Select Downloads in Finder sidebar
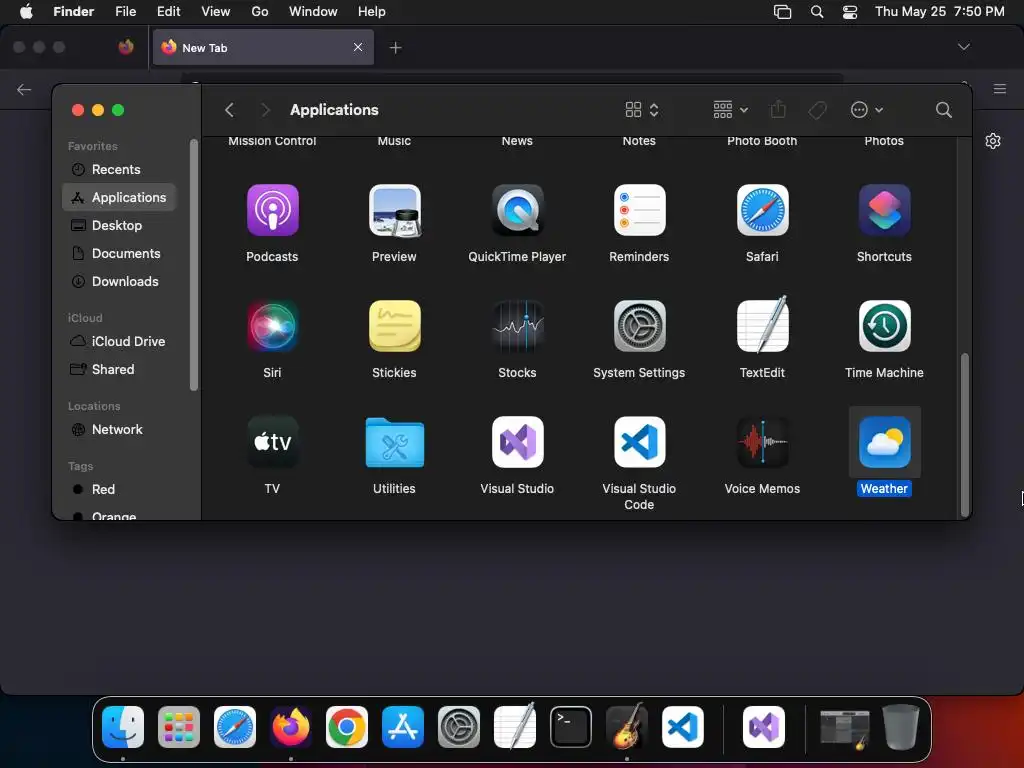Screen dimensions: 1024x768 (x=120, y=281)
